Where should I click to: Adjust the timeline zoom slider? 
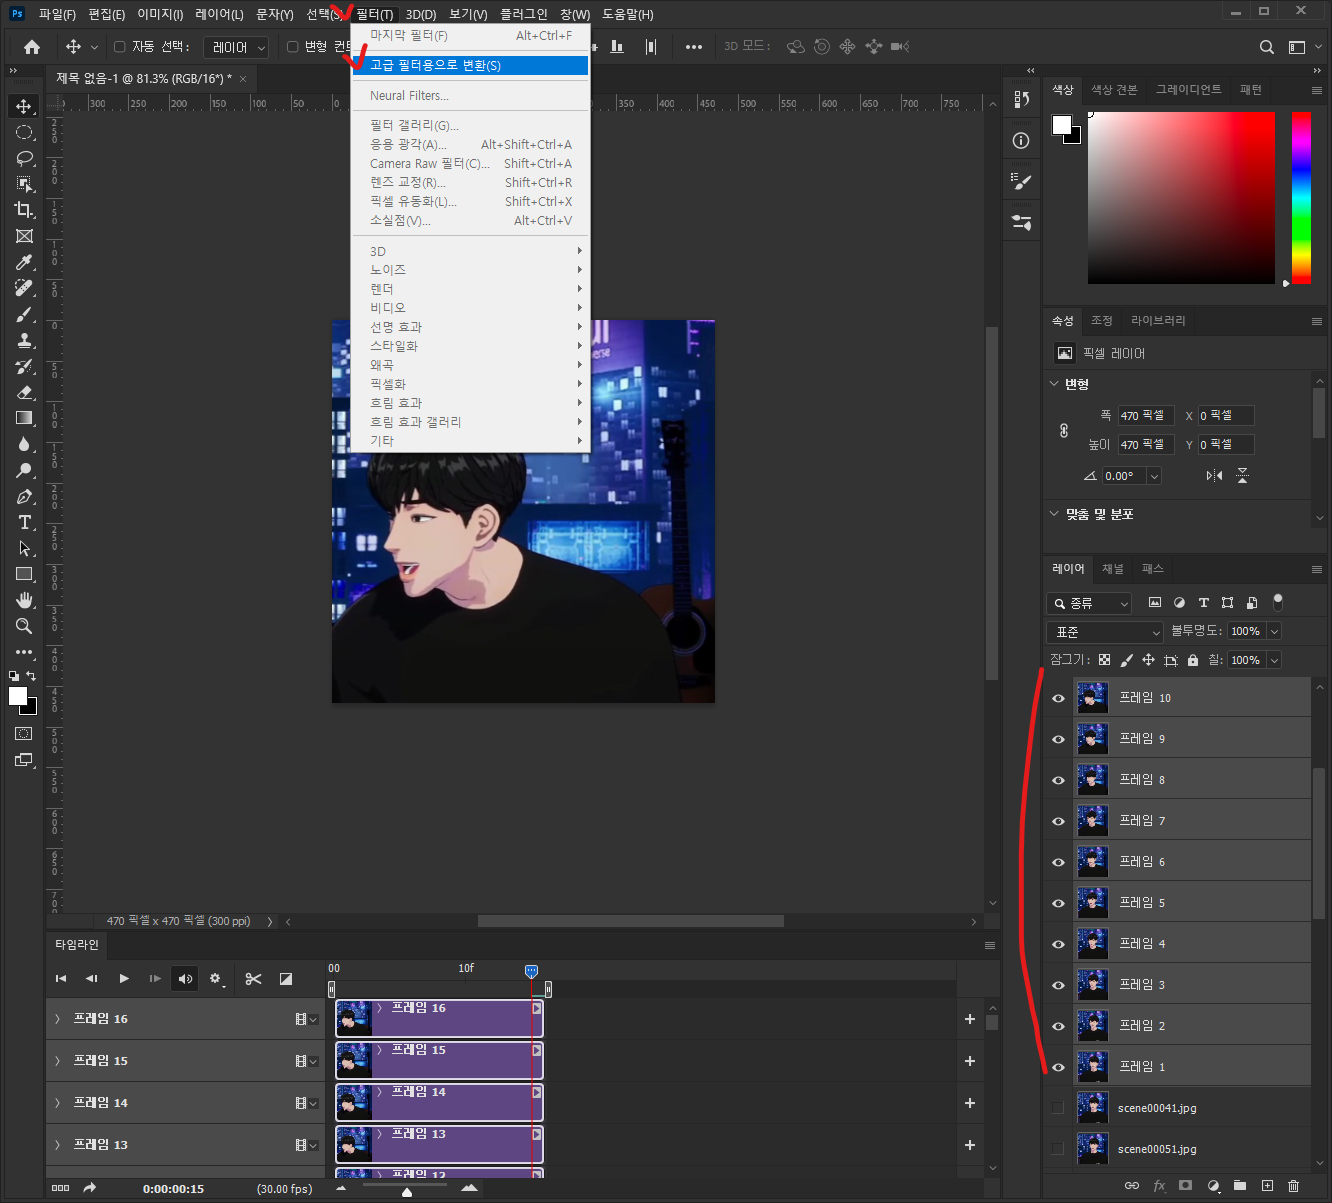407,1190
